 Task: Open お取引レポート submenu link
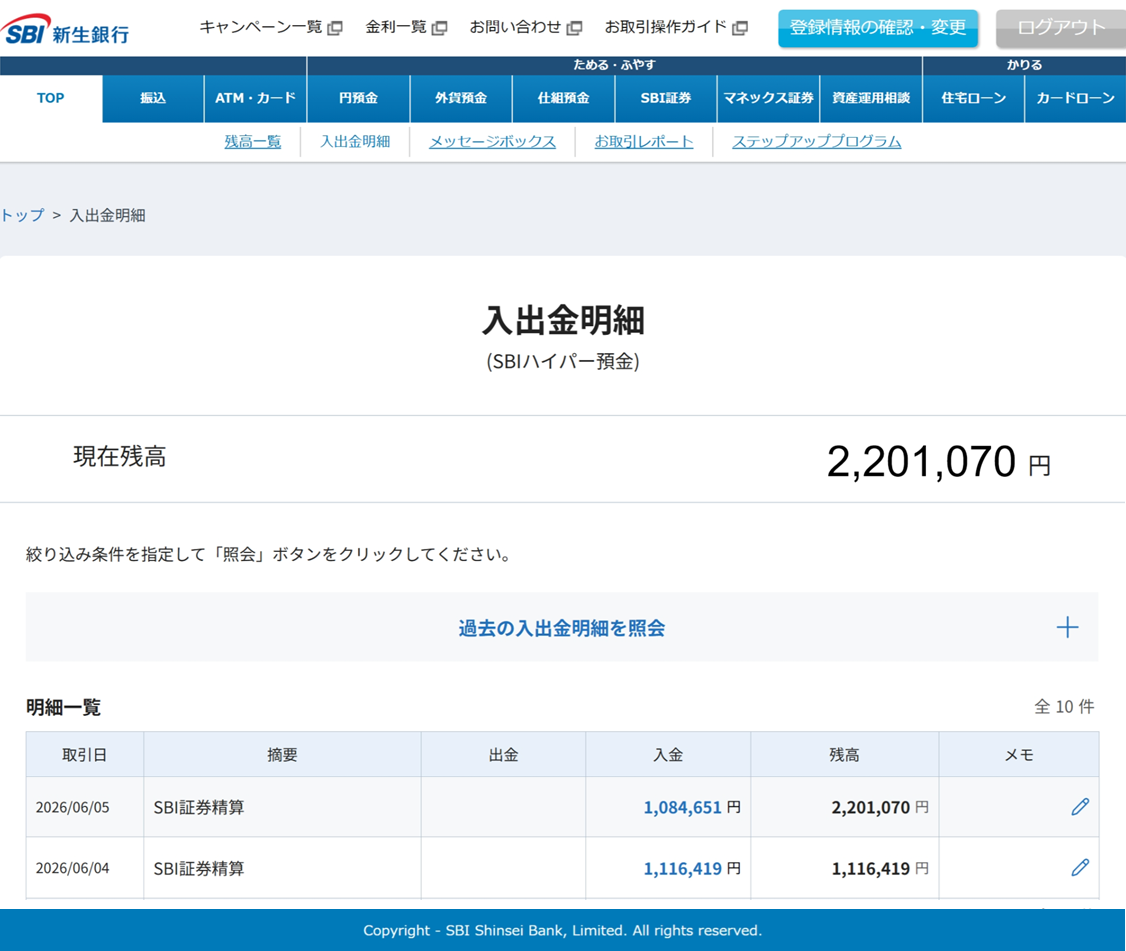click(x=644, y=142)
